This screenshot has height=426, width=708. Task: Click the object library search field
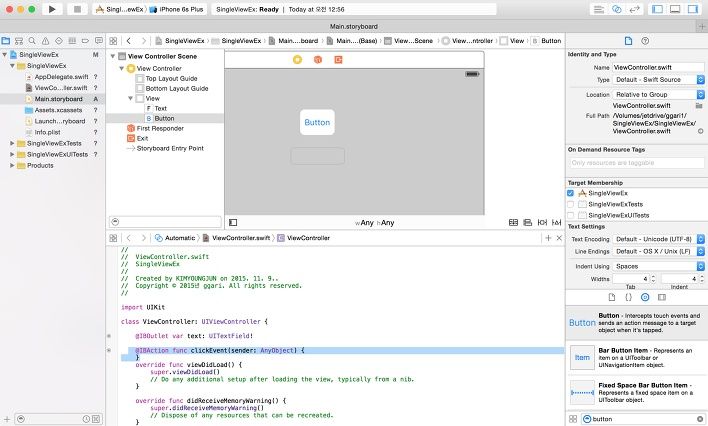[x=643, y=419]
